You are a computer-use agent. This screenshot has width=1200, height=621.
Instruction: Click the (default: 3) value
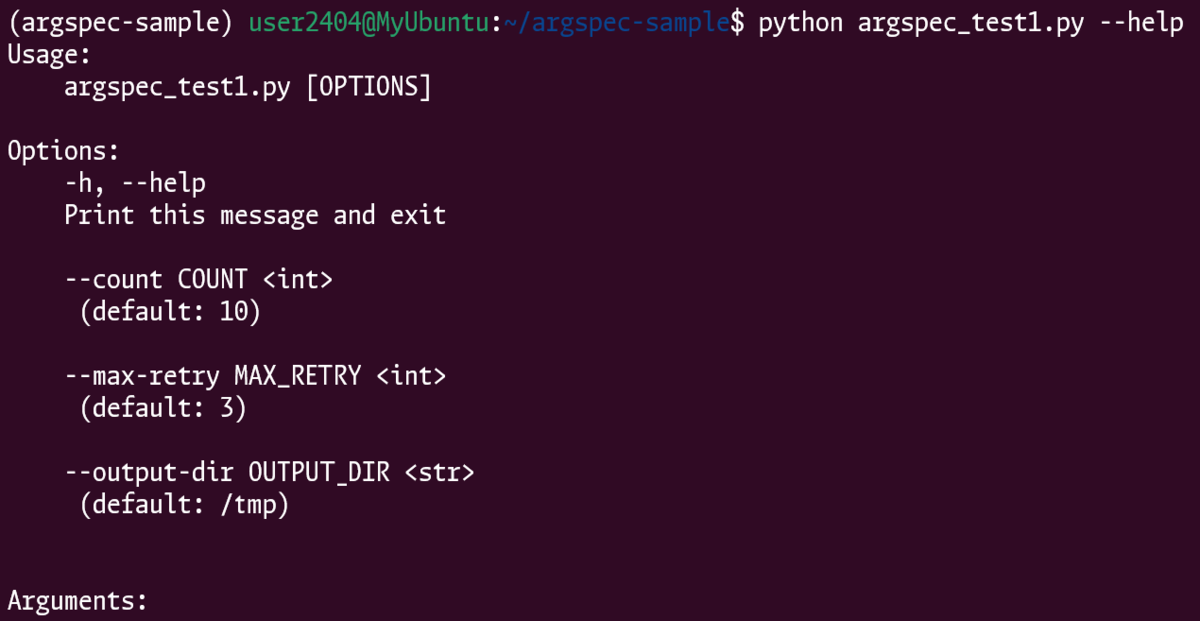point(163,408)
